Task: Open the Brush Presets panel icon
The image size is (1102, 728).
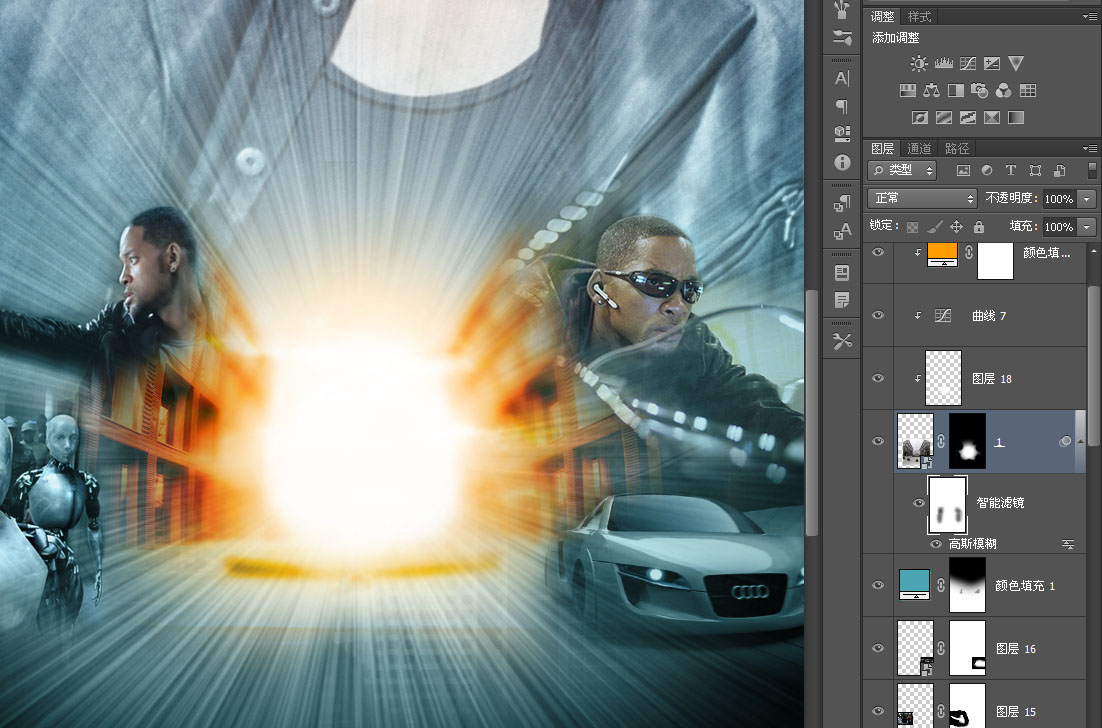Action: (x=842, y=37)
